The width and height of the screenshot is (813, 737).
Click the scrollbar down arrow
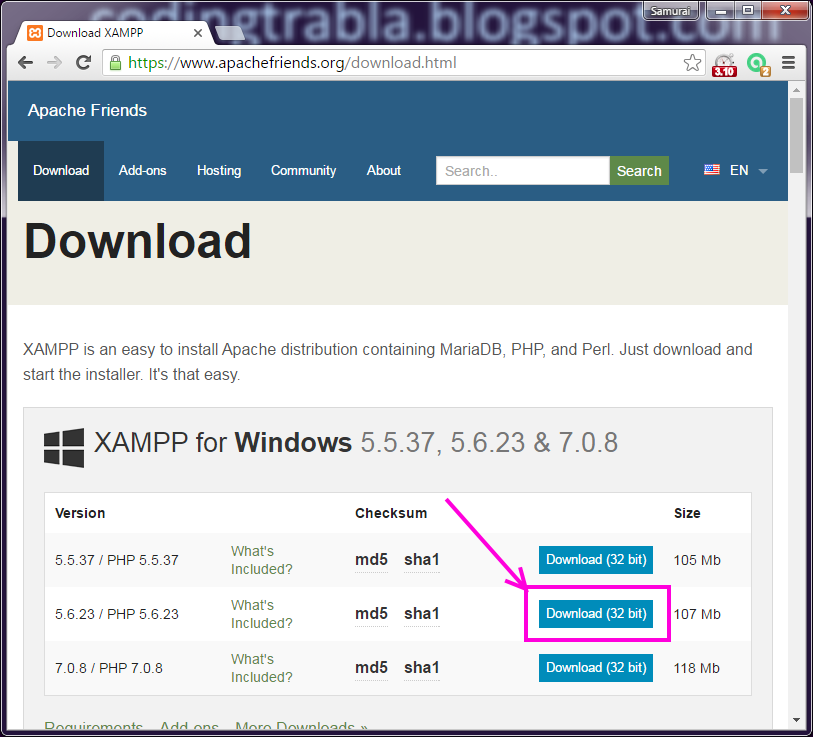(x=796, y=720)
